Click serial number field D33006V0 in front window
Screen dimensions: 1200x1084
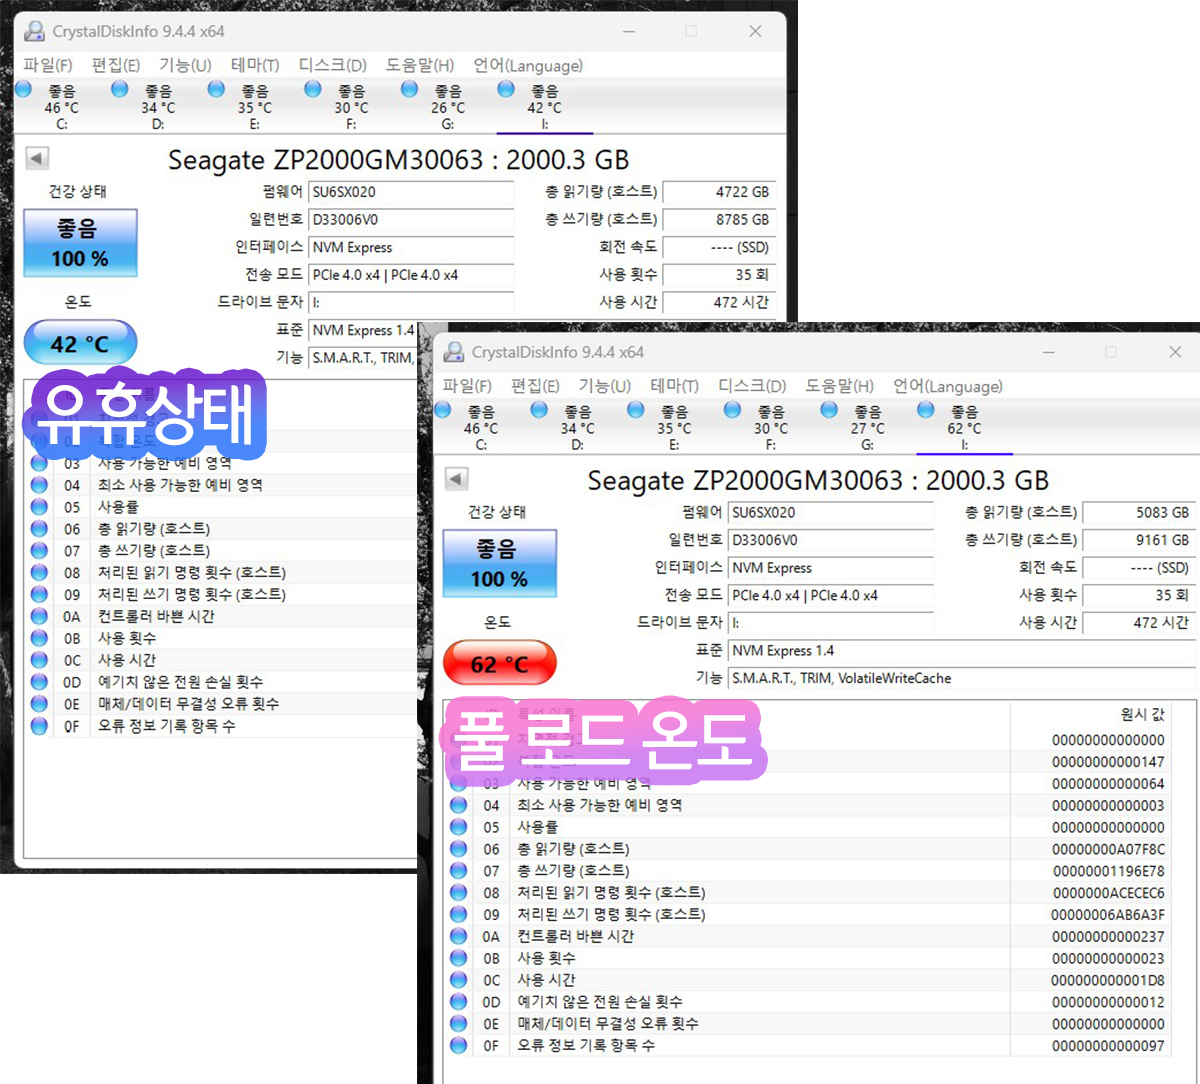click(829, 540)
